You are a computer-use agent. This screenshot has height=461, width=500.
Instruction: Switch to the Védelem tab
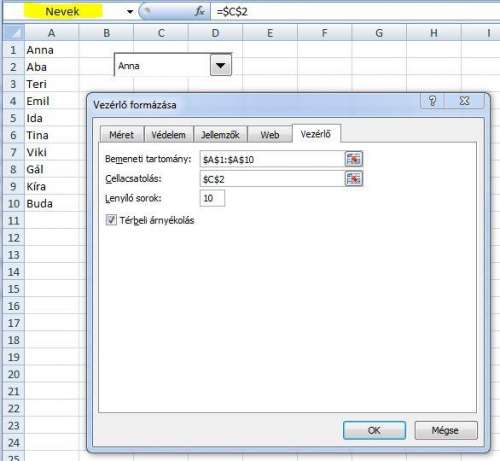pyautogui.click(x=169, y=135)
